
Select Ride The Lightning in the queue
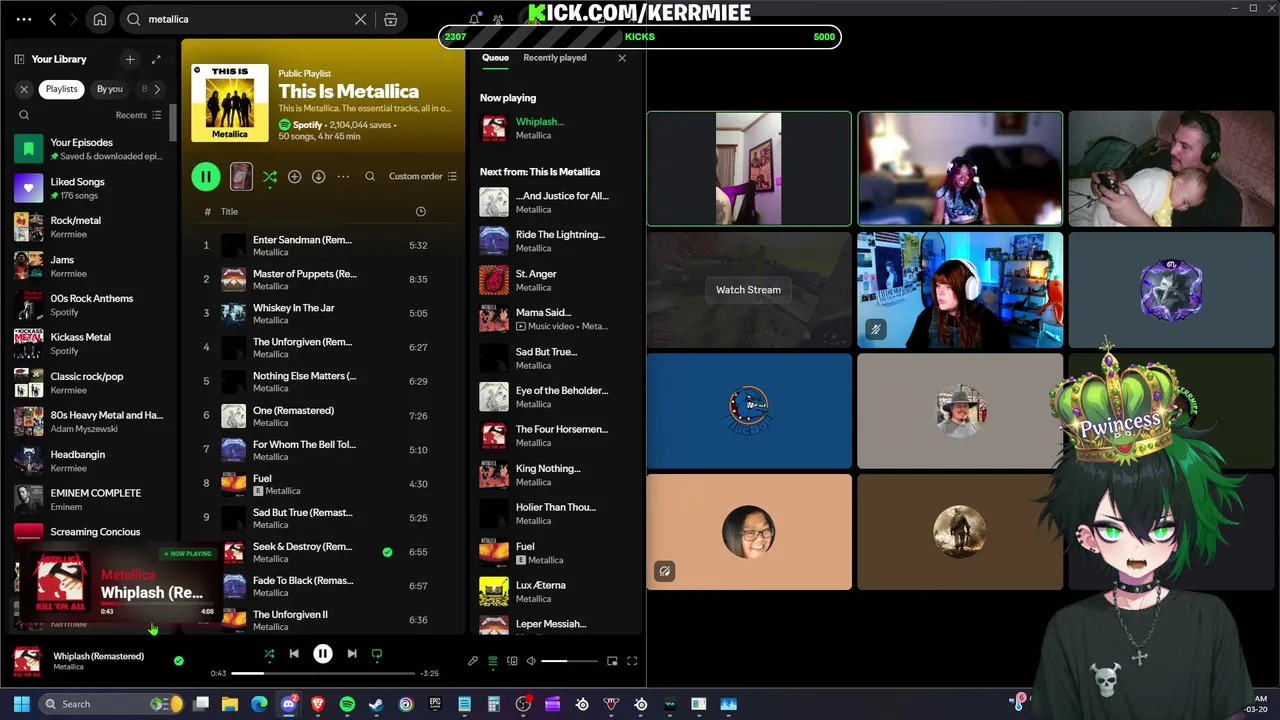coord(553,241)
